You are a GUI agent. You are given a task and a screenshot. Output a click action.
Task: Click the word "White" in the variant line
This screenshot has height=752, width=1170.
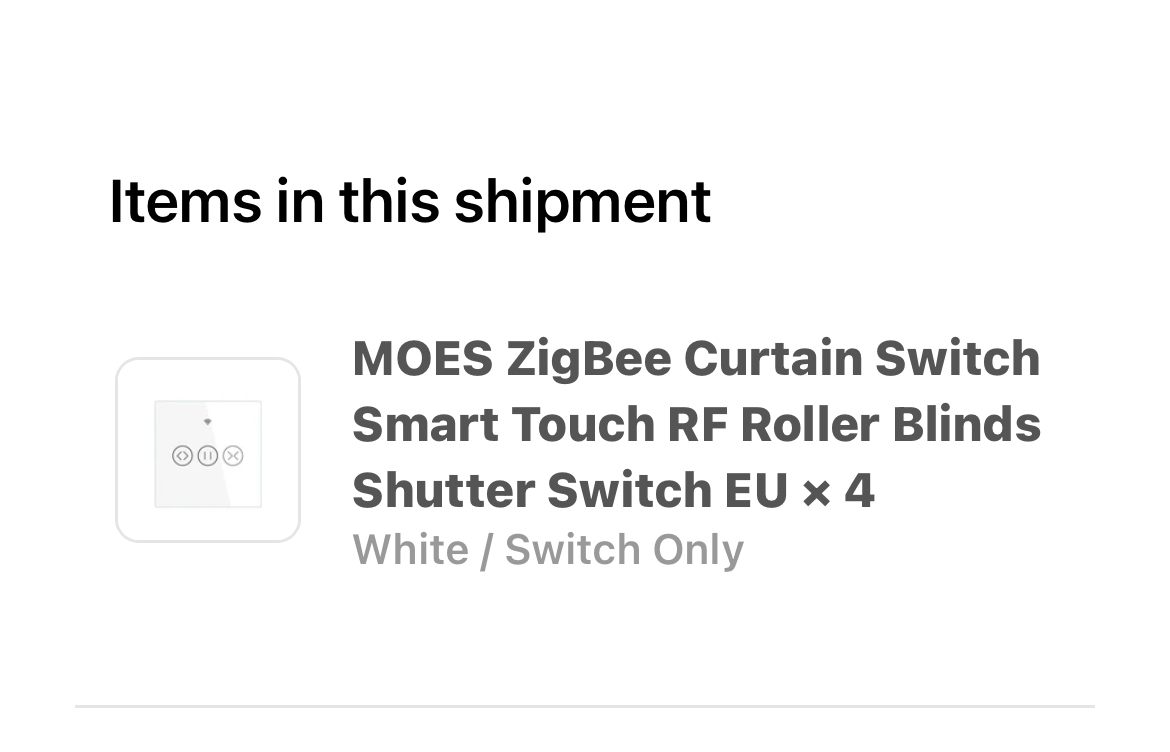tap(410, 549)
